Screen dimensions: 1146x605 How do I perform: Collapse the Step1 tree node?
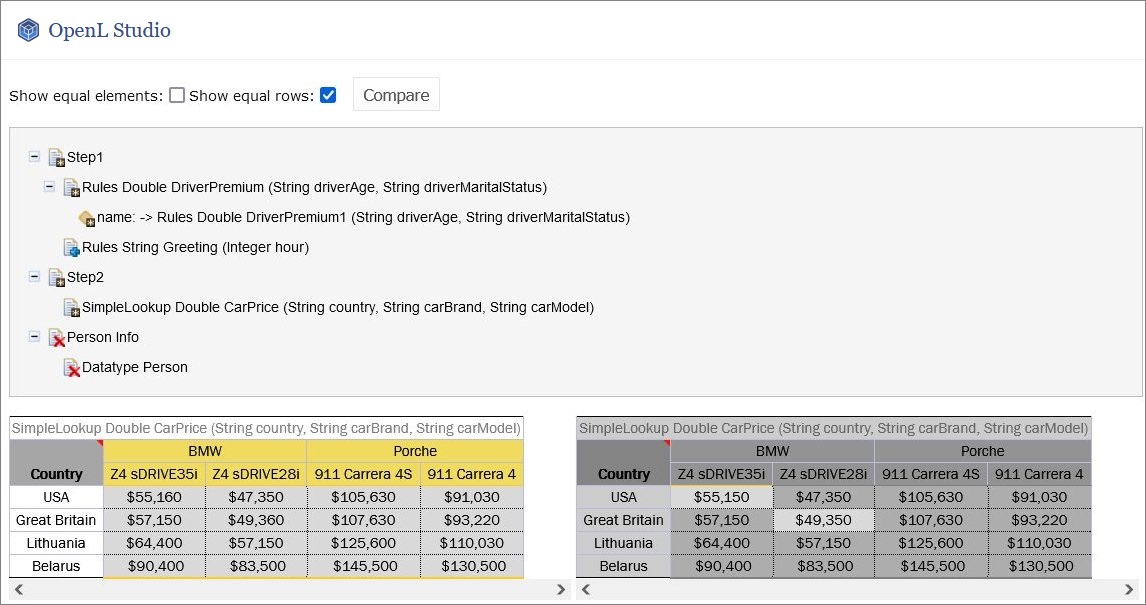(x=35, y=157)
